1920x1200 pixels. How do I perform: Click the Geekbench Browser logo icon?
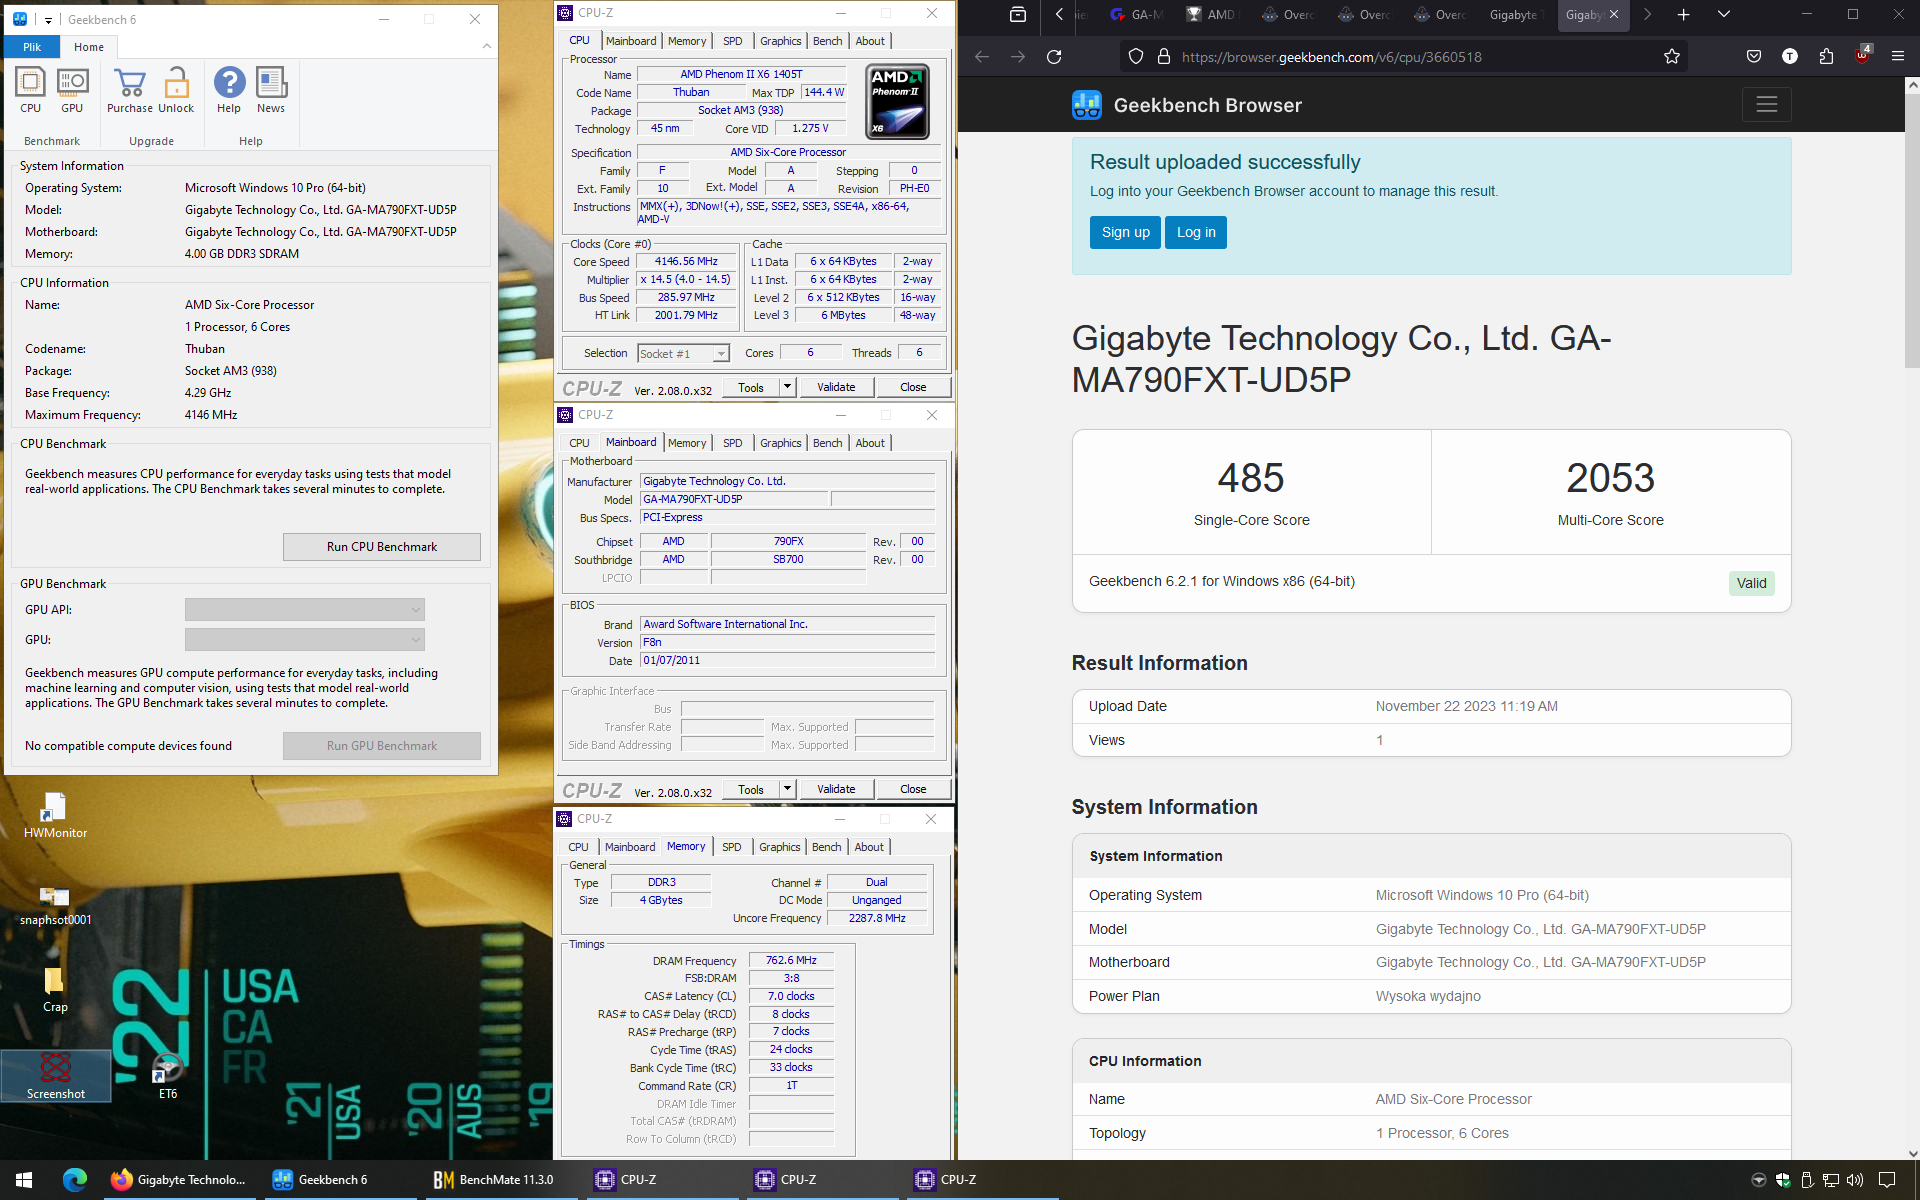click(x=1087, y=105)
